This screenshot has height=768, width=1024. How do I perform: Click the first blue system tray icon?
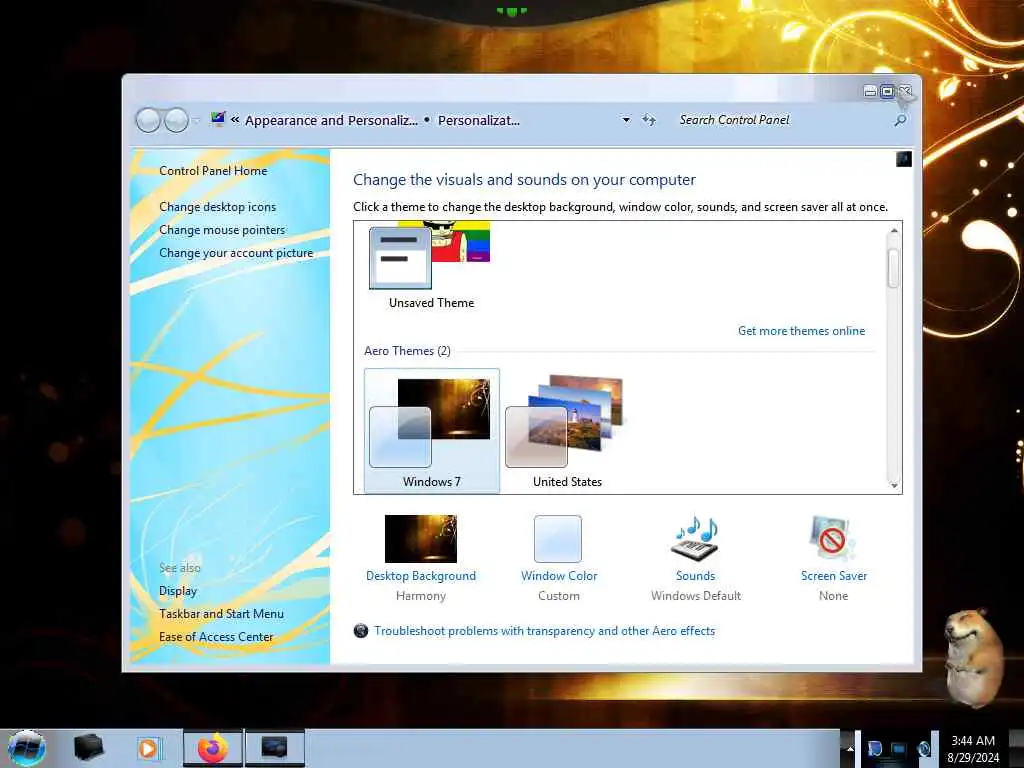click(875, 748)
